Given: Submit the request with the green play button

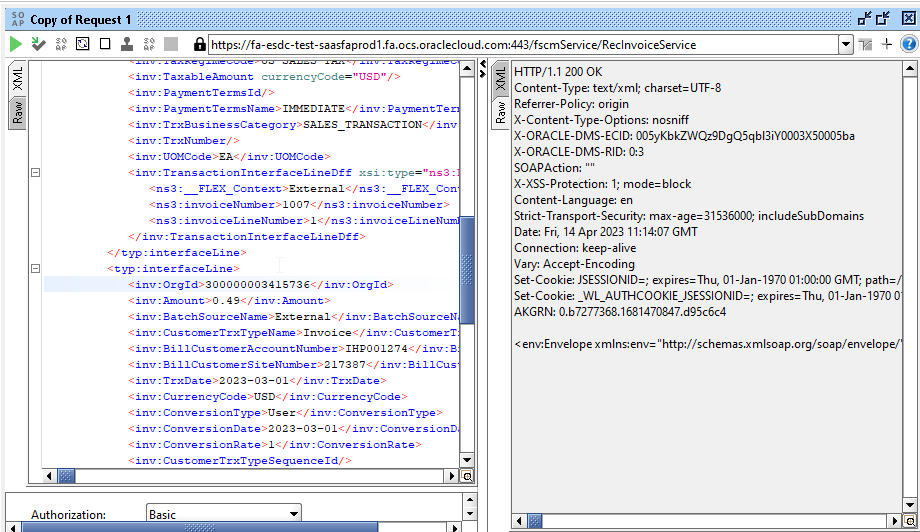Looking at the screenshot, I should point(15,44).
